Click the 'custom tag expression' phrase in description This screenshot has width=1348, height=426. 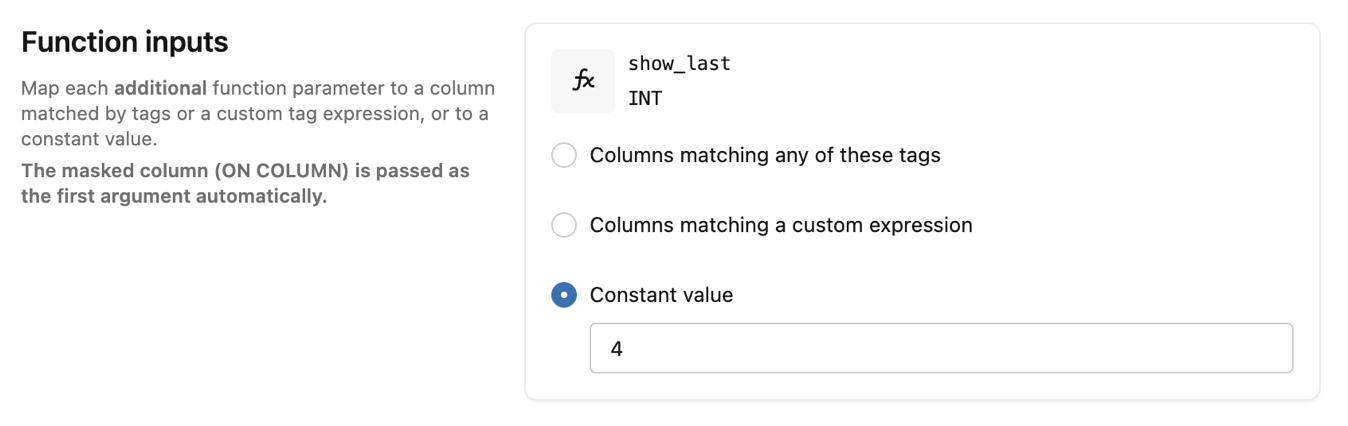[x=328, y=114]
